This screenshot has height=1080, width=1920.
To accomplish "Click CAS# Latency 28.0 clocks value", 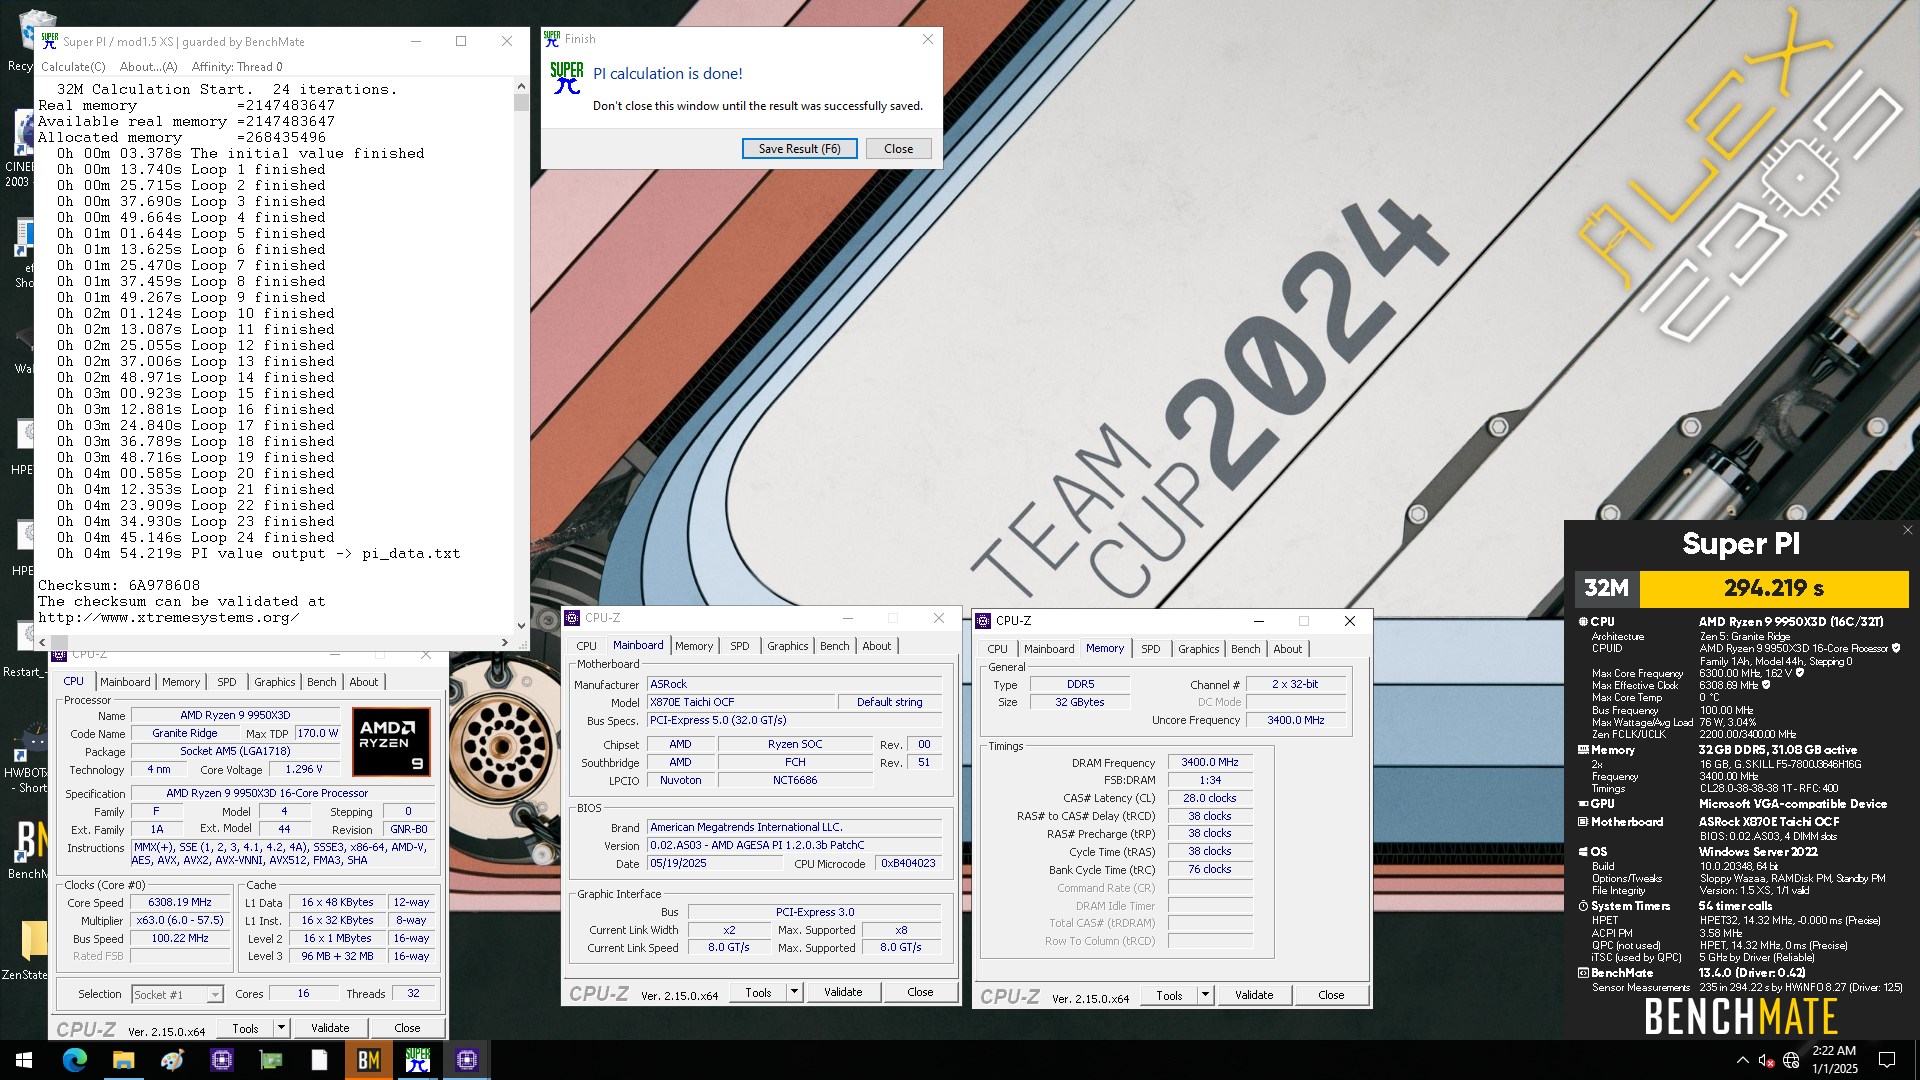I will 1210,798.
